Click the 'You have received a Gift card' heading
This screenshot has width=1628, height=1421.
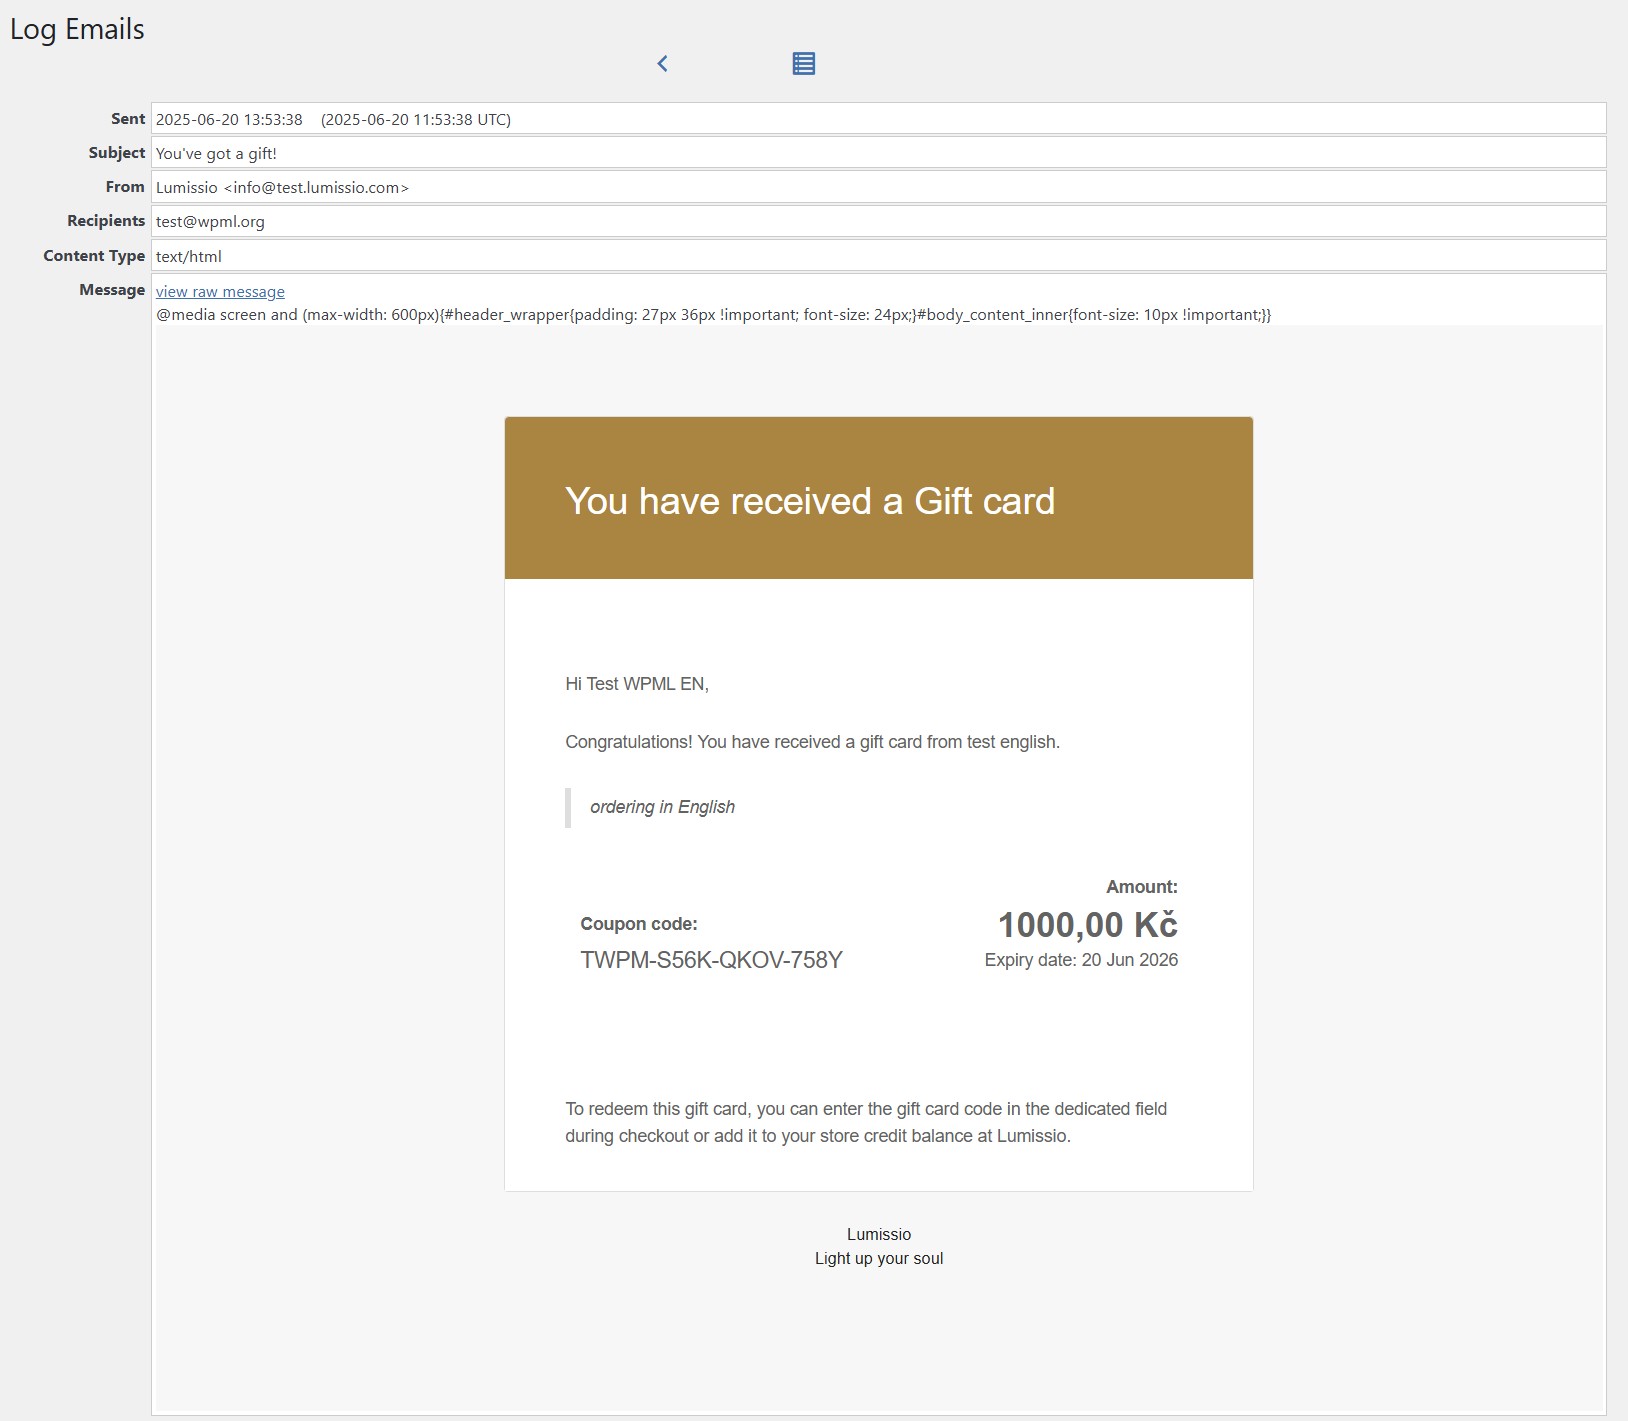pyautogui.click(x=810, y=501)
